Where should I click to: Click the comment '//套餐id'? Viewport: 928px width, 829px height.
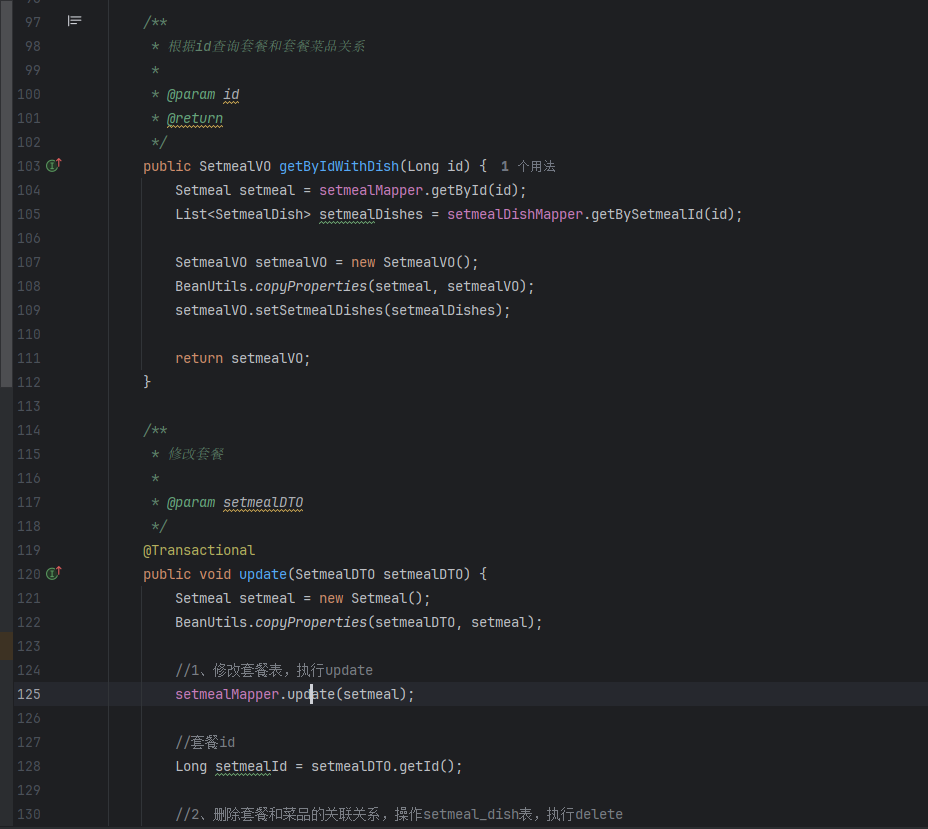pyautogui.click(x=205, y=742)
